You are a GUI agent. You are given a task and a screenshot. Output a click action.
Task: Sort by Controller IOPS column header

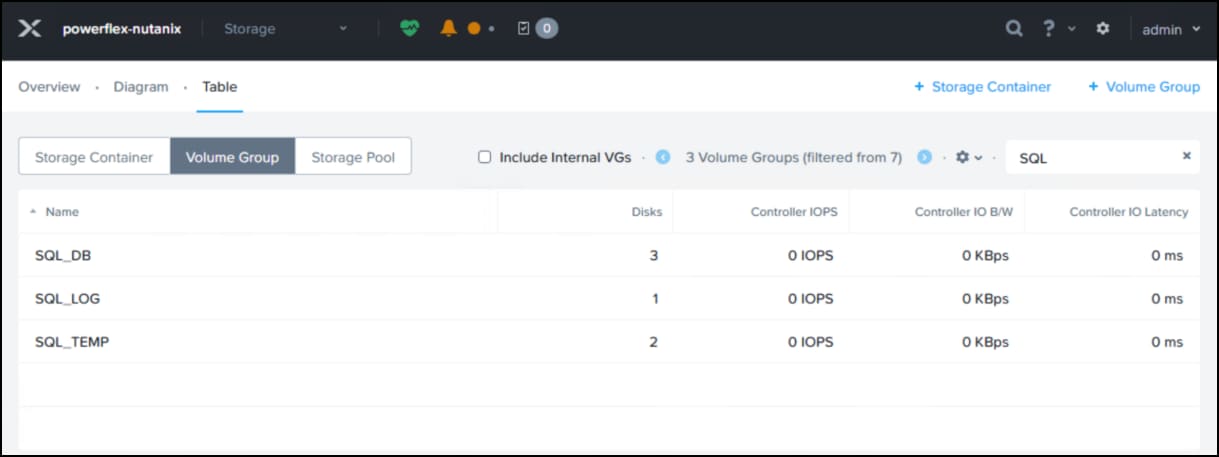coord(794,212)
